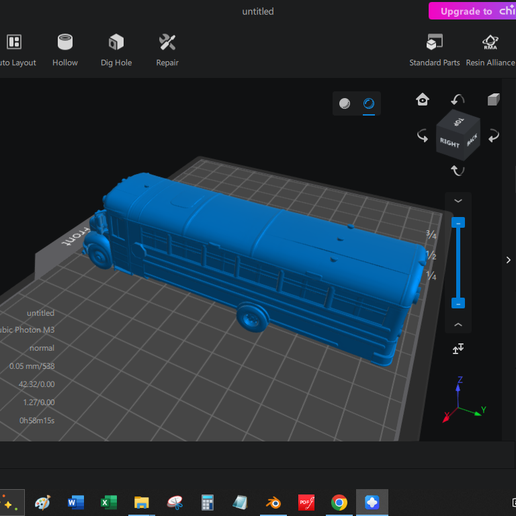This screenshot has width=516, height=516.
Task: Open the Dig Hole tool
Action: pos(116,49)
